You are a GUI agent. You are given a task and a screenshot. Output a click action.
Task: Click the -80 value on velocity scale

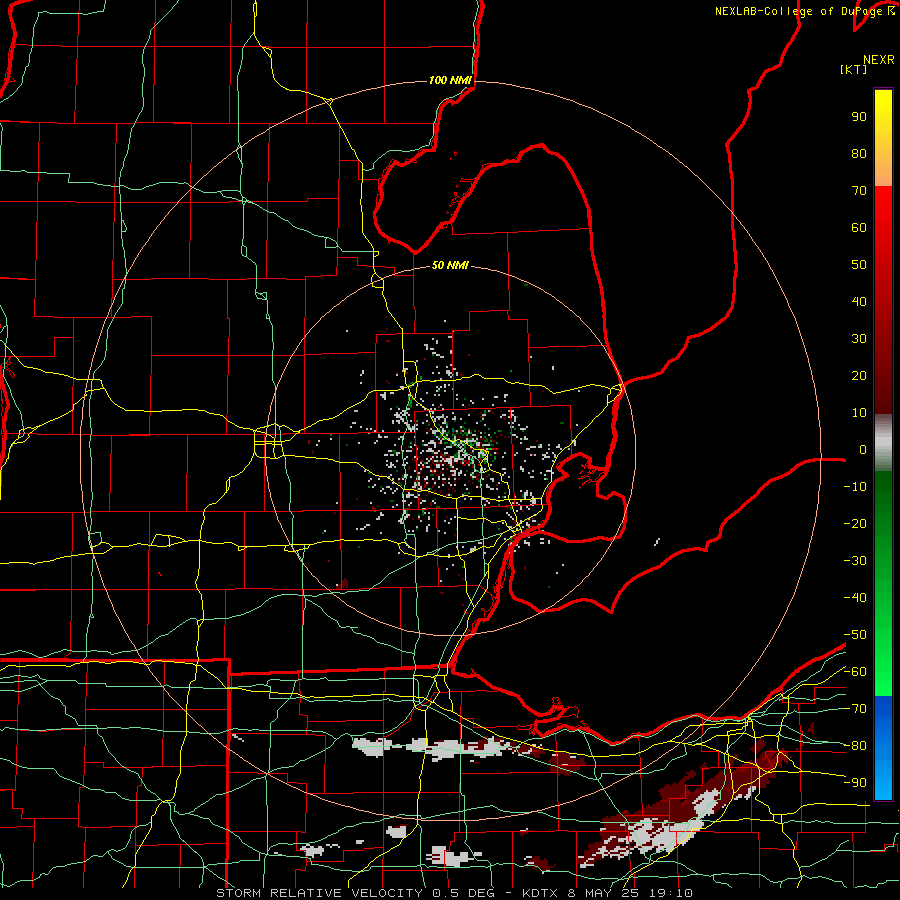(x=855, y=746)
